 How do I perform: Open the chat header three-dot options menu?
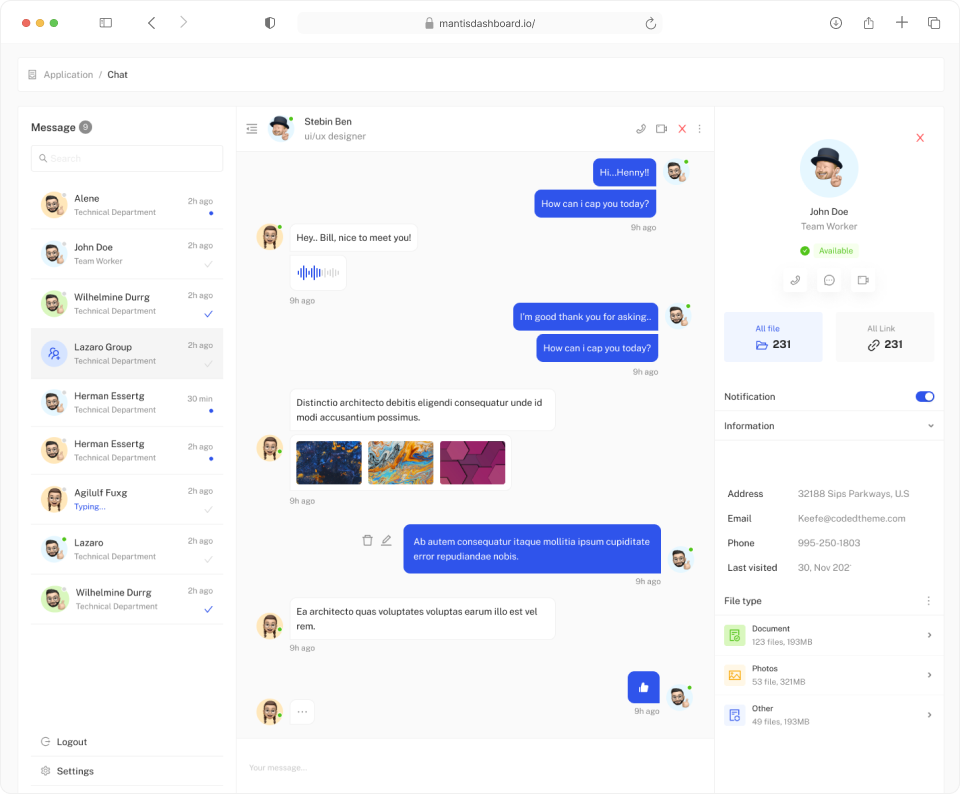tap(699, 129)
